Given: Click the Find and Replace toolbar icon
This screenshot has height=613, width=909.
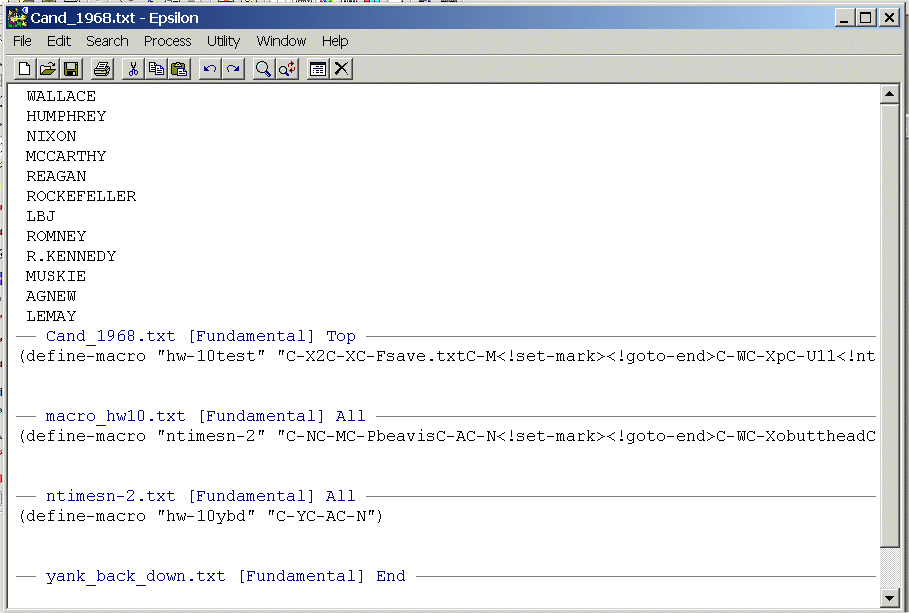Looking at the screenshot, I should tap(286, 68).
